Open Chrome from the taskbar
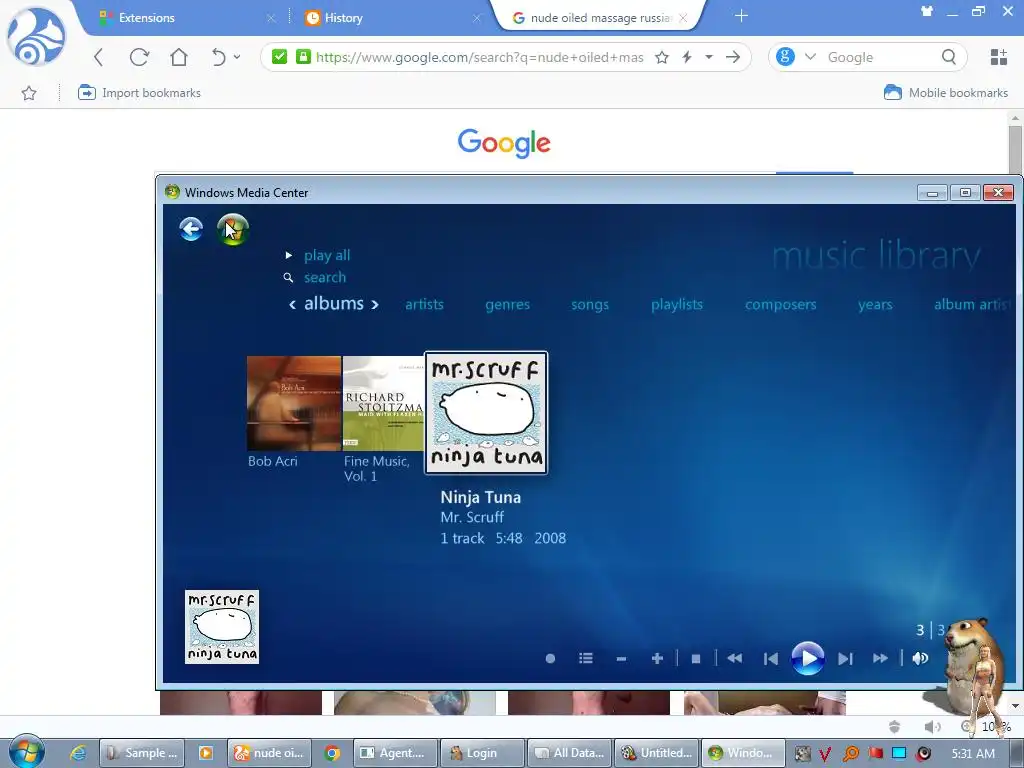The height and width of the screenshot is (768, 1024). [x=332, y=753]
